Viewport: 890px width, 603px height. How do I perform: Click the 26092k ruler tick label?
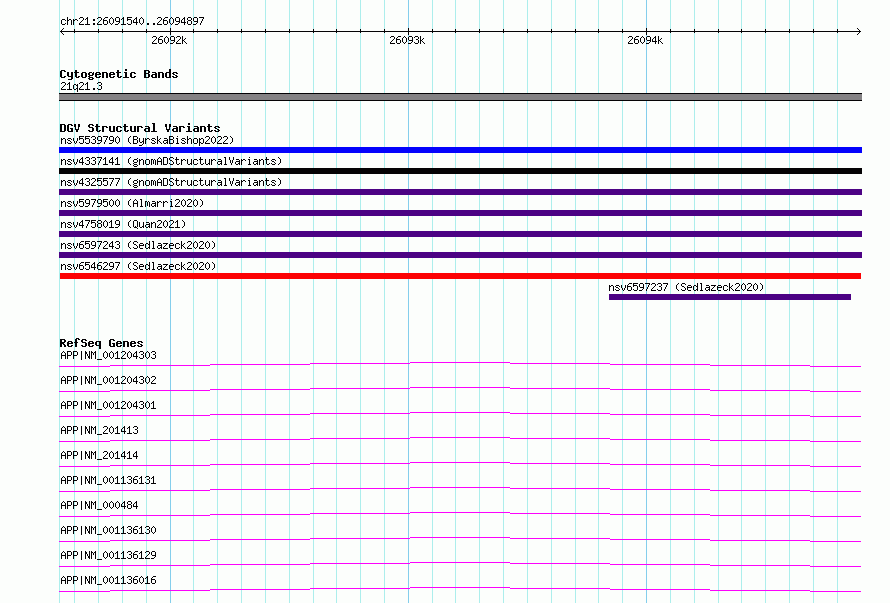pyautogui.click(x=169, y=40)
